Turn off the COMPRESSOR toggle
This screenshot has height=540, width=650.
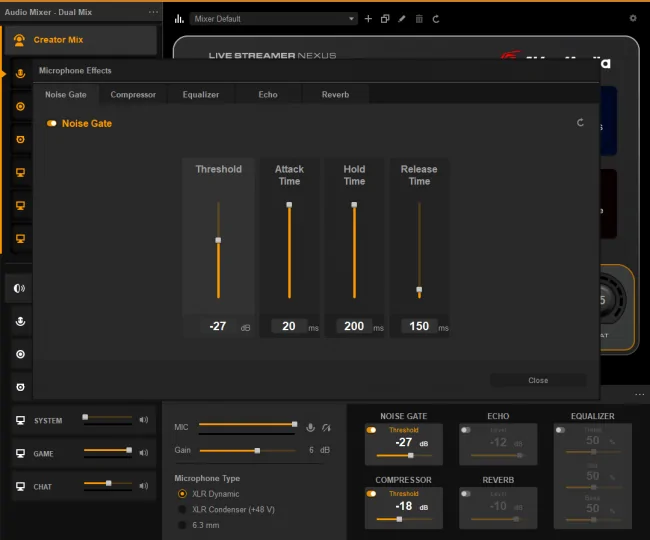click(371, 494)
